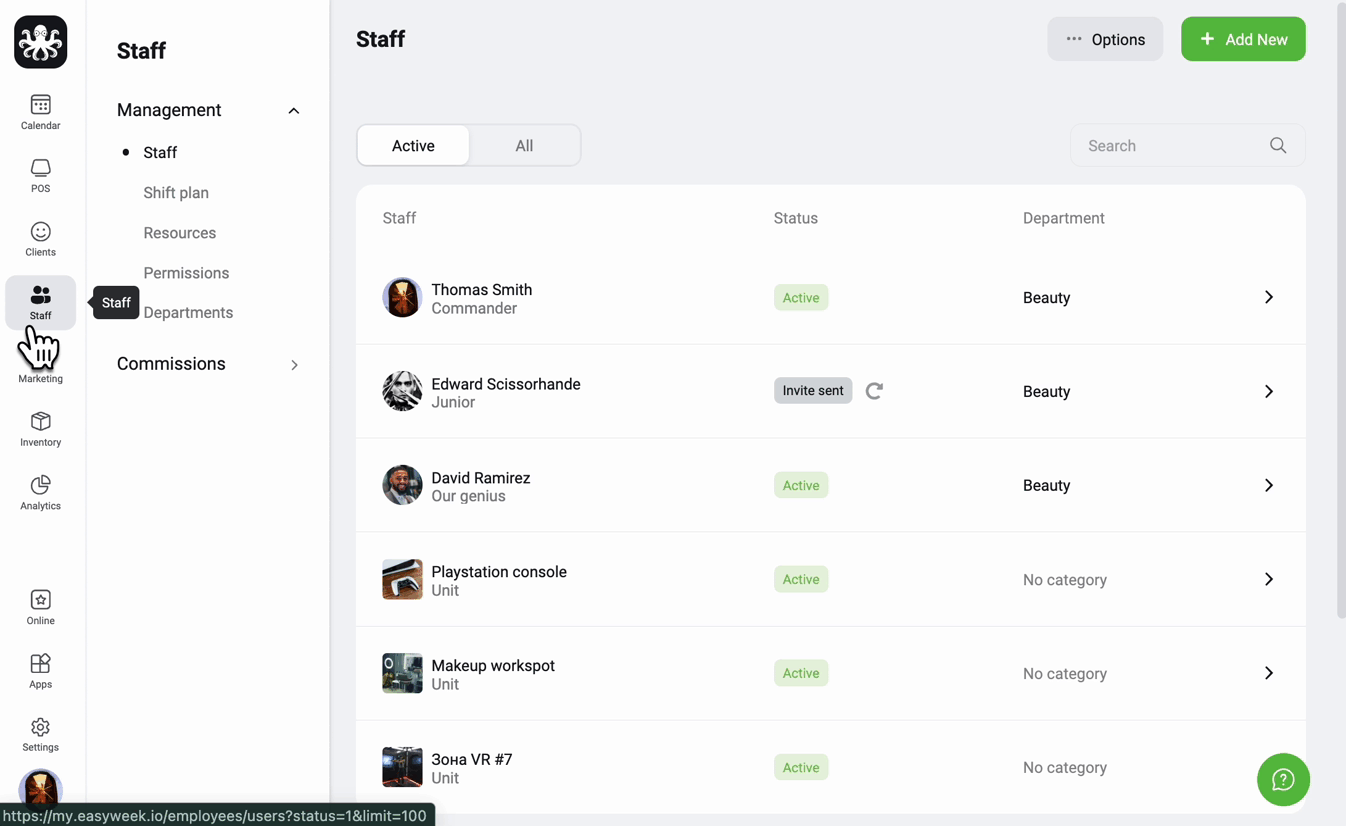Open the Apps section
This screenshot has height=826, width=1346.
40,671
